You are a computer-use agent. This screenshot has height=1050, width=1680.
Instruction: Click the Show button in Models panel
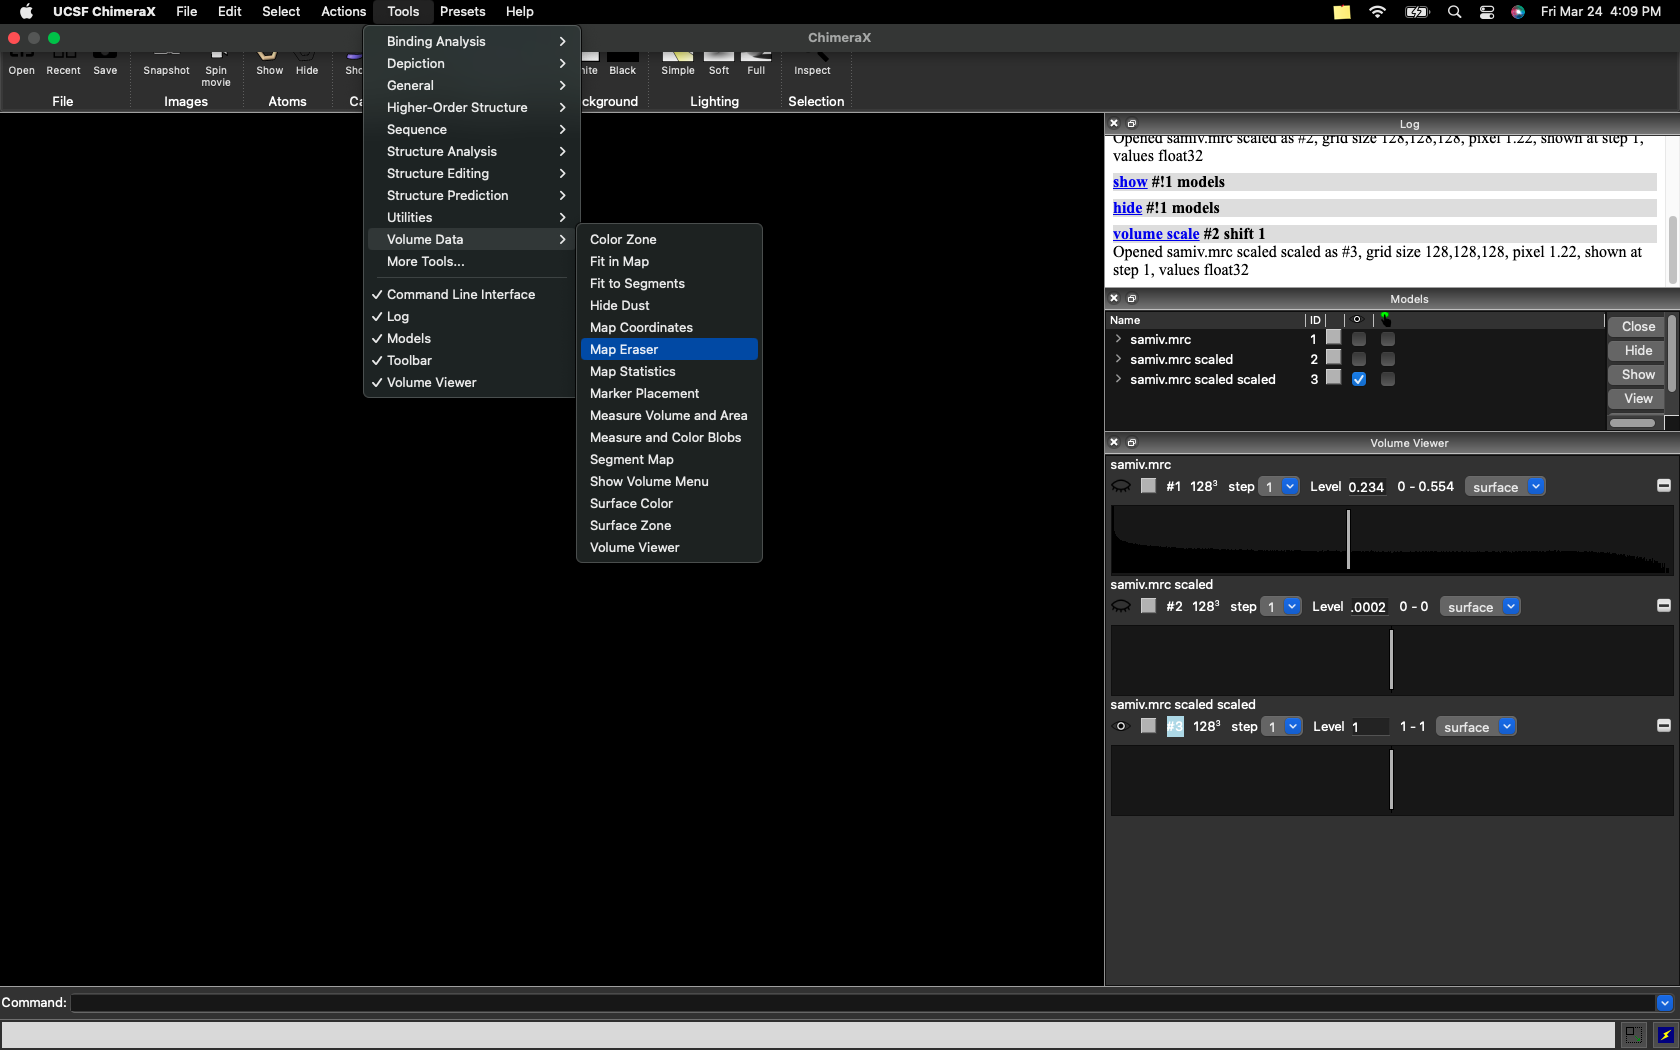pos(1637,375)
